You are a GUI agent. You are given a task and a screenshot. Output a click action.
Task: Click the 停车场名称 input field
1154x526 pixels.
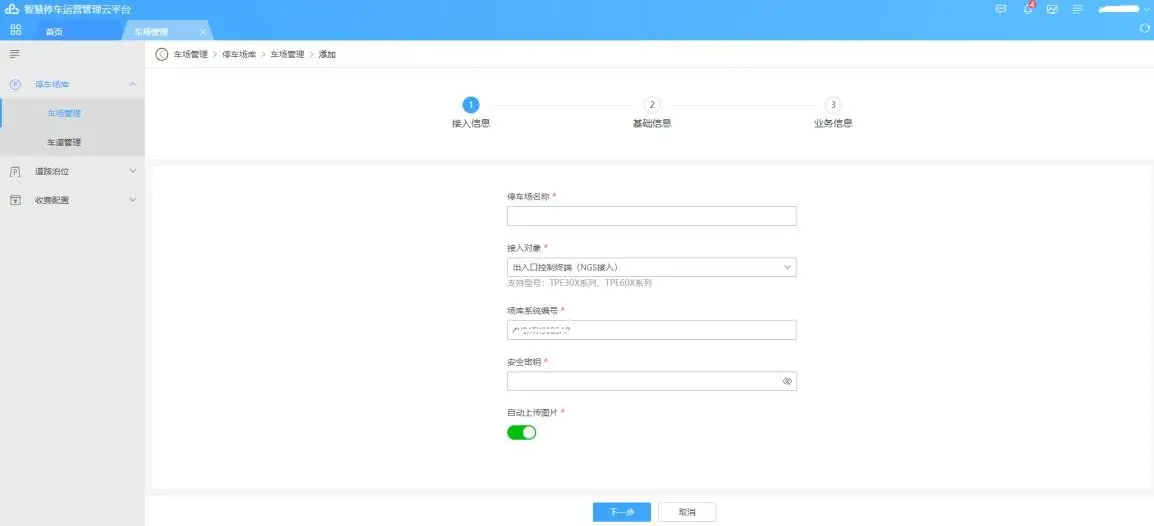pos(651,216)
